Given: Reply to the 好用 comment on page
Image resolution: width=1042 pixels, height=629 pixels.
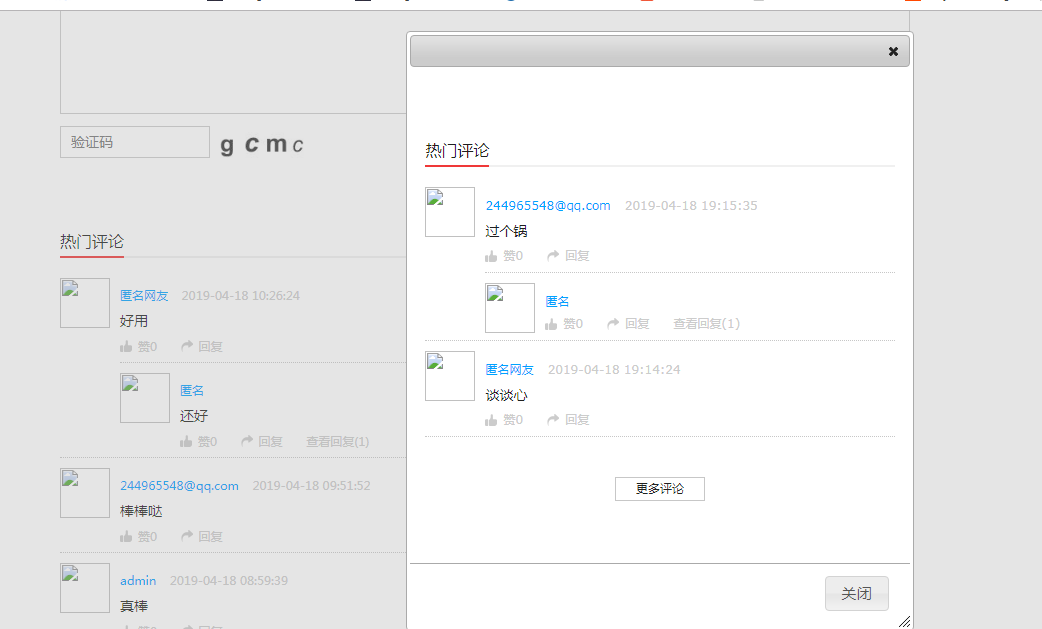Looking at the screenshot, I should pos(202,347).
